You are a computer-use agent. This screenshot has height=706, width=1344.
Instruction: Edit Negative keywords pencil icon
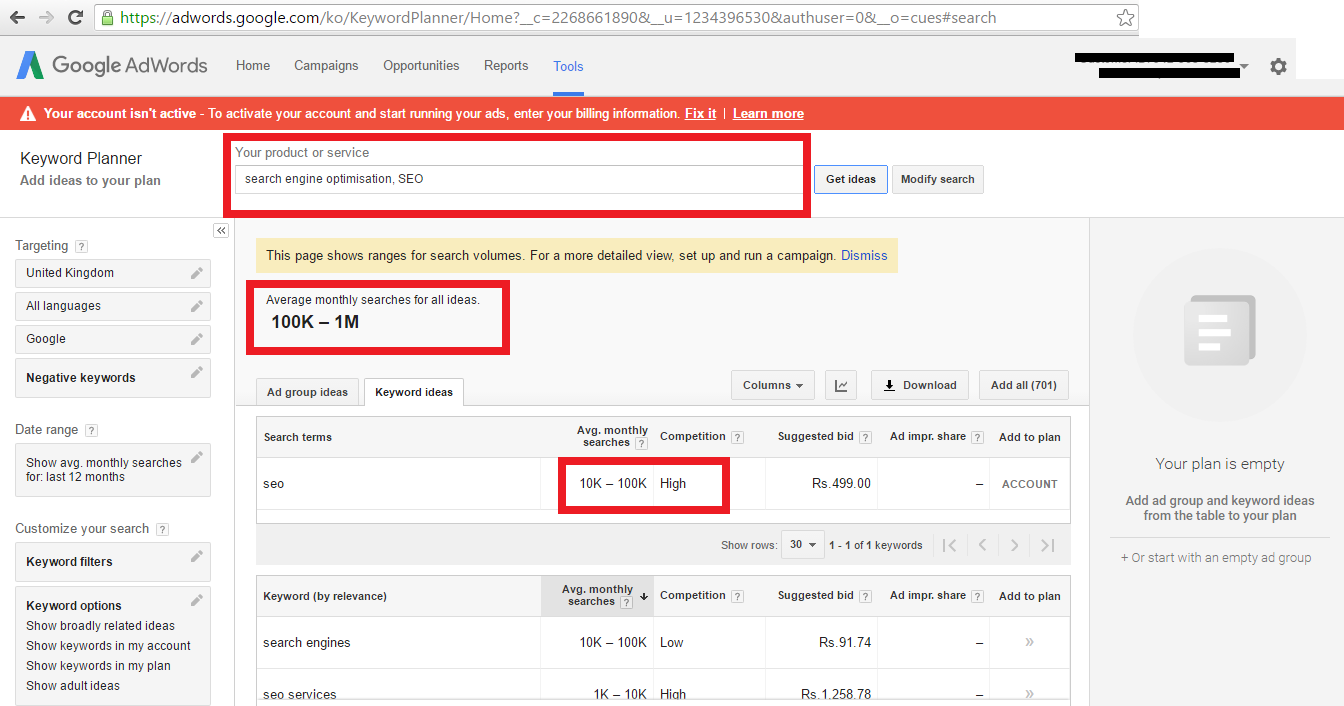[197, 372]
